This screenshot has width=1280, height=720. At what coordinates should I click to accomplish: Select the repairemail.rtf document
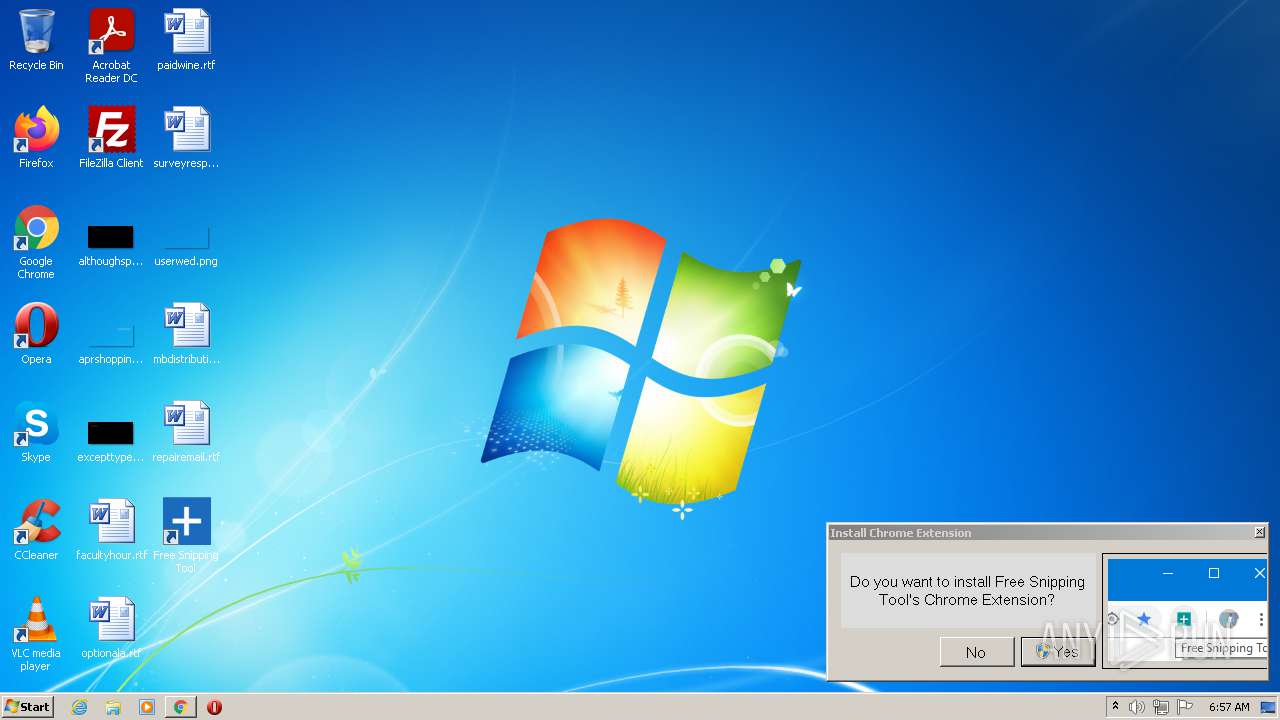tap(186, 432)
